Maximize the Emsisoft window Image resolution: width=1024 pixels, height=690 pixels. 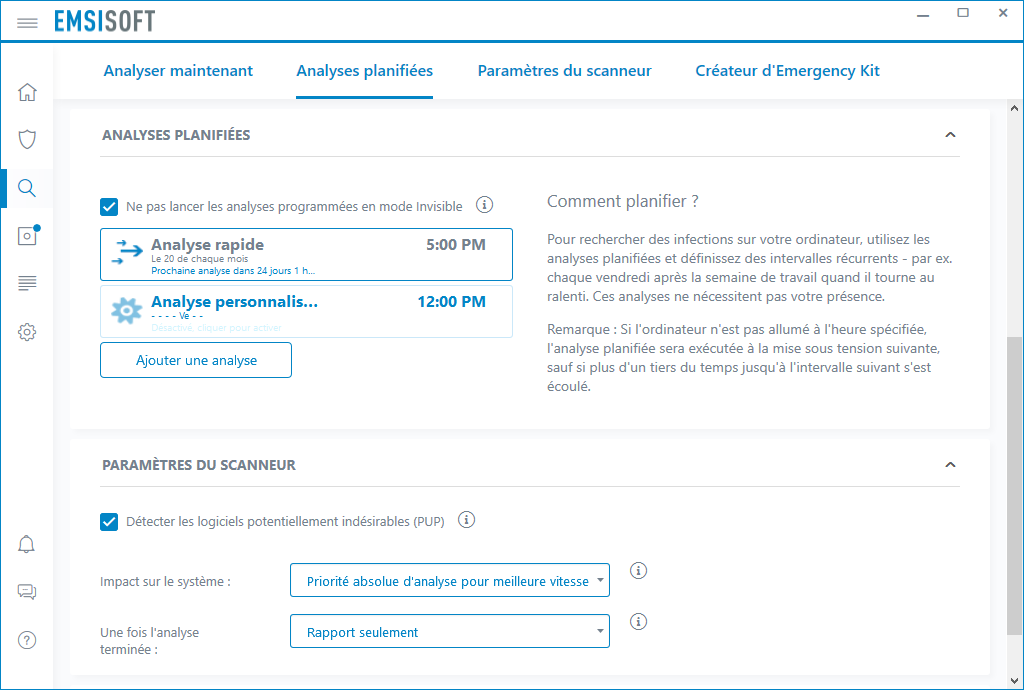[x=963, y=13]
